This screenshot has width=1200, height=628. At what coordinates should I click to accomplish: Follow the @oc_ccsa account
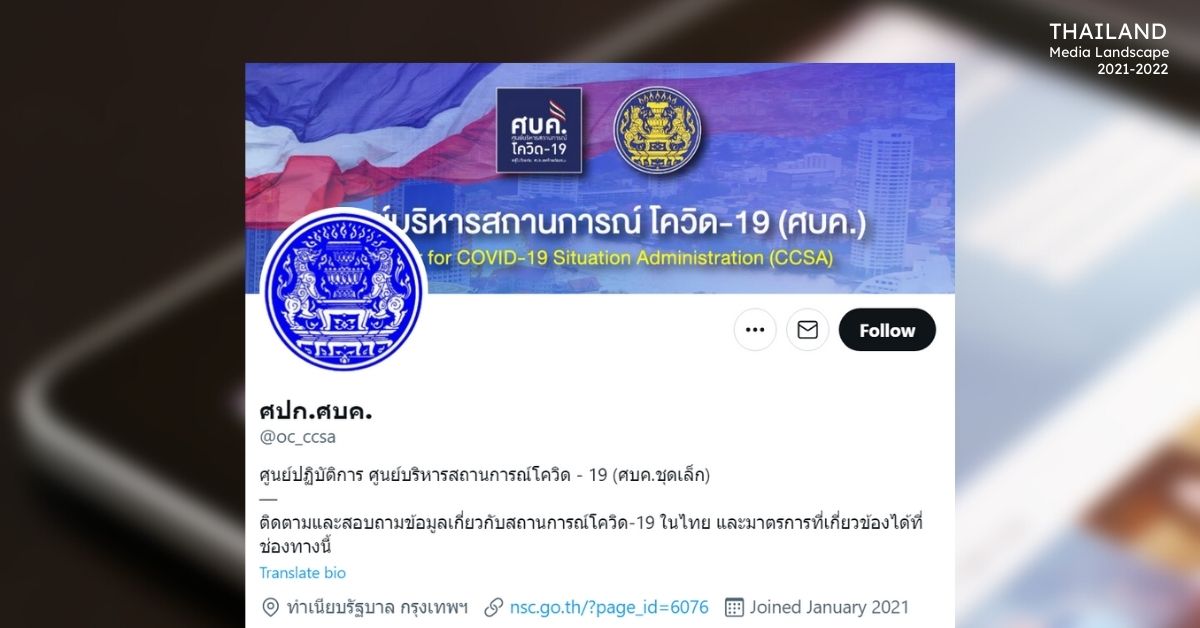tap(887, 330)
